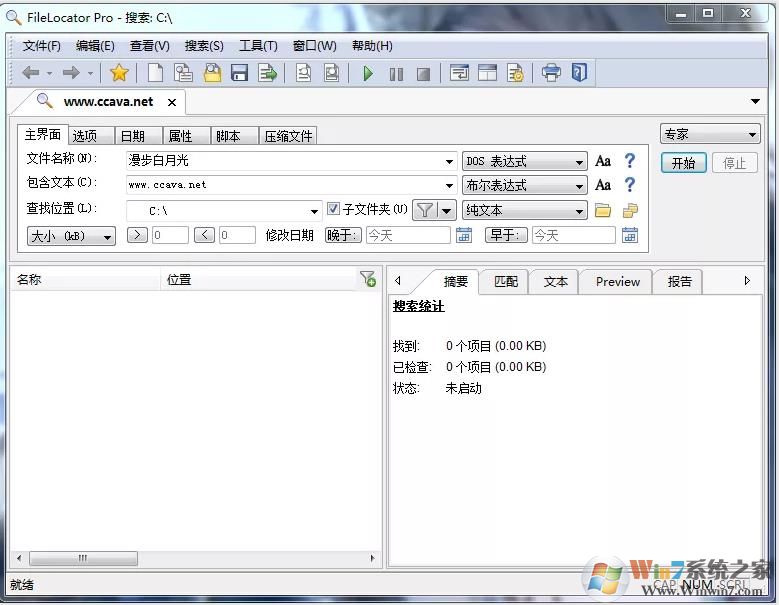This screenshot has height=605, width=779.
Task: Toggle the 子文件夹 subfolders checkbox
Action: click(x=334, y=210)
